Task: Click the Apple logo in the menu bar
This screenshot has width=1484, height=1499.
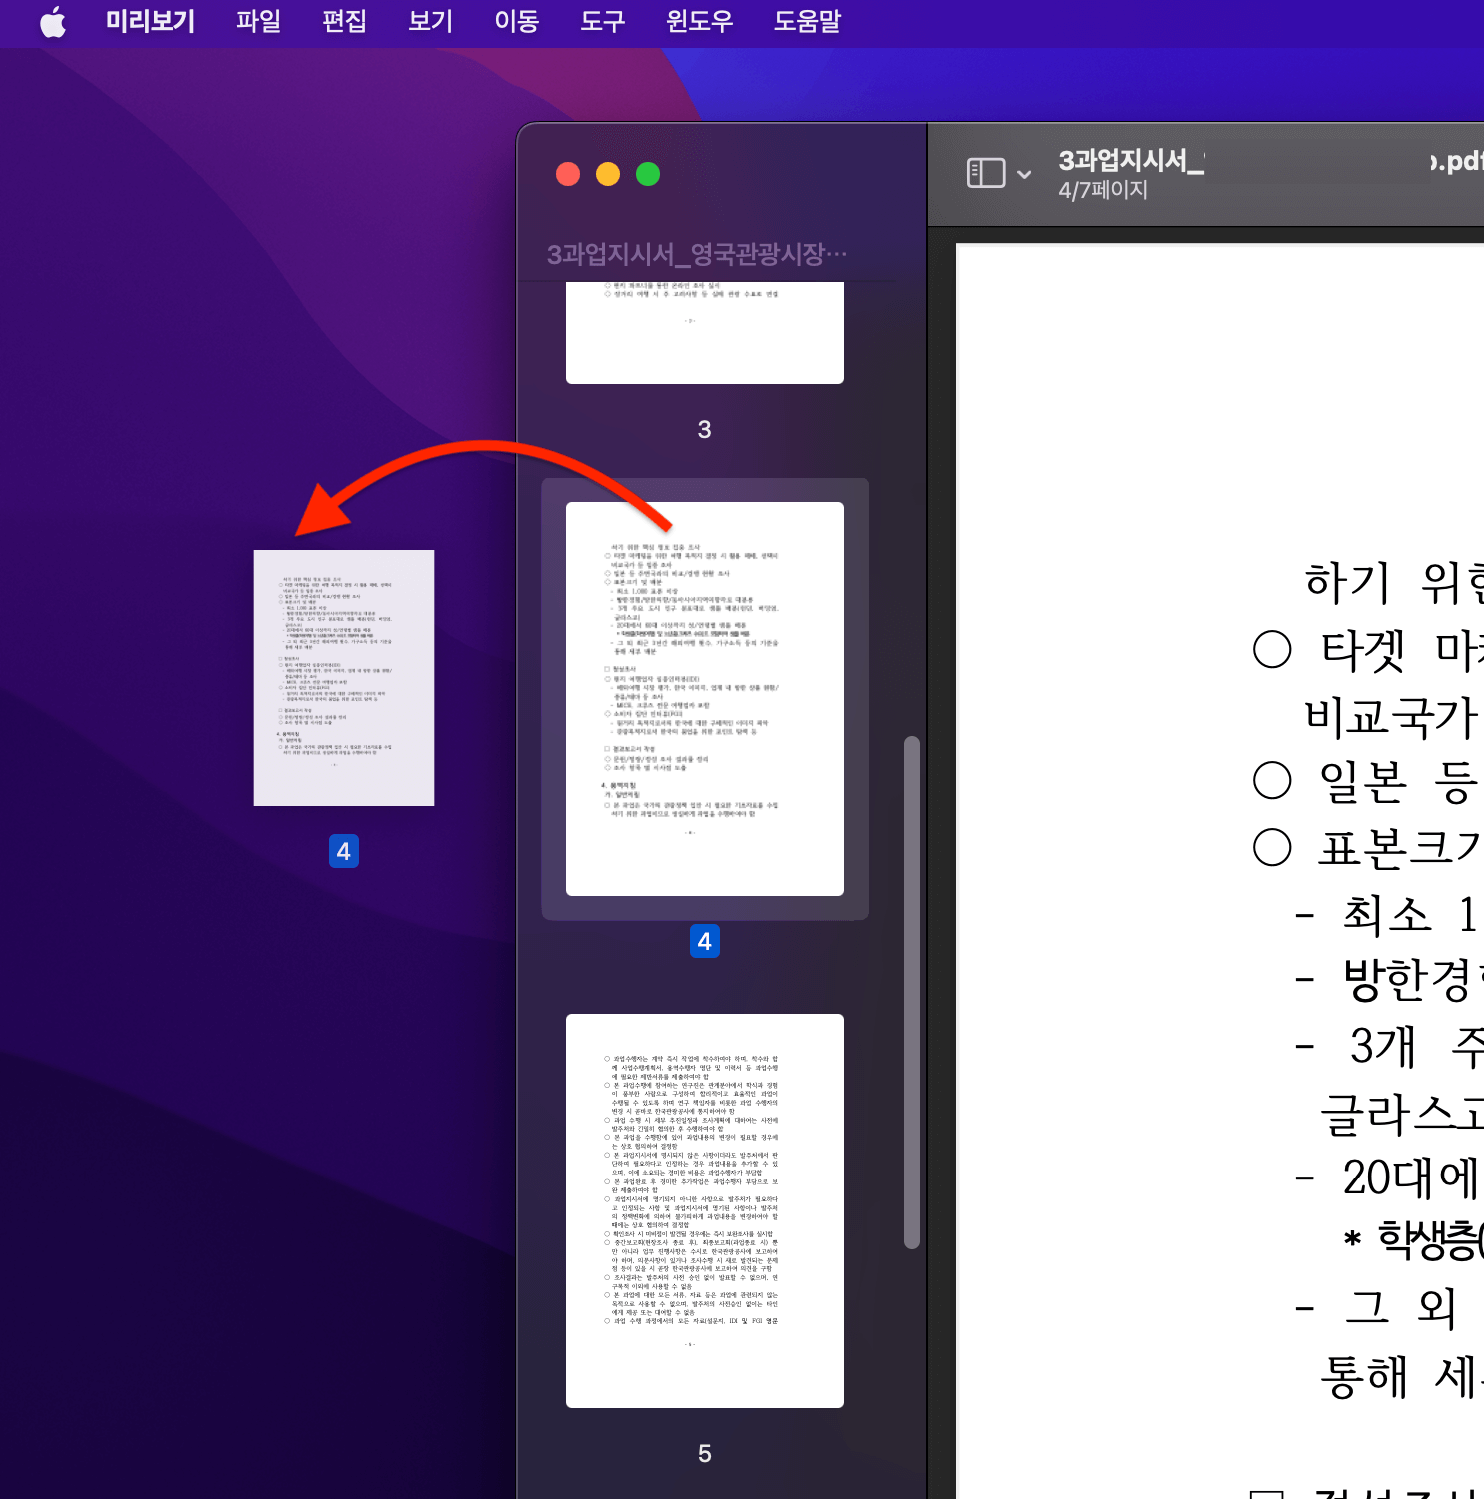Action: (54, 22)
